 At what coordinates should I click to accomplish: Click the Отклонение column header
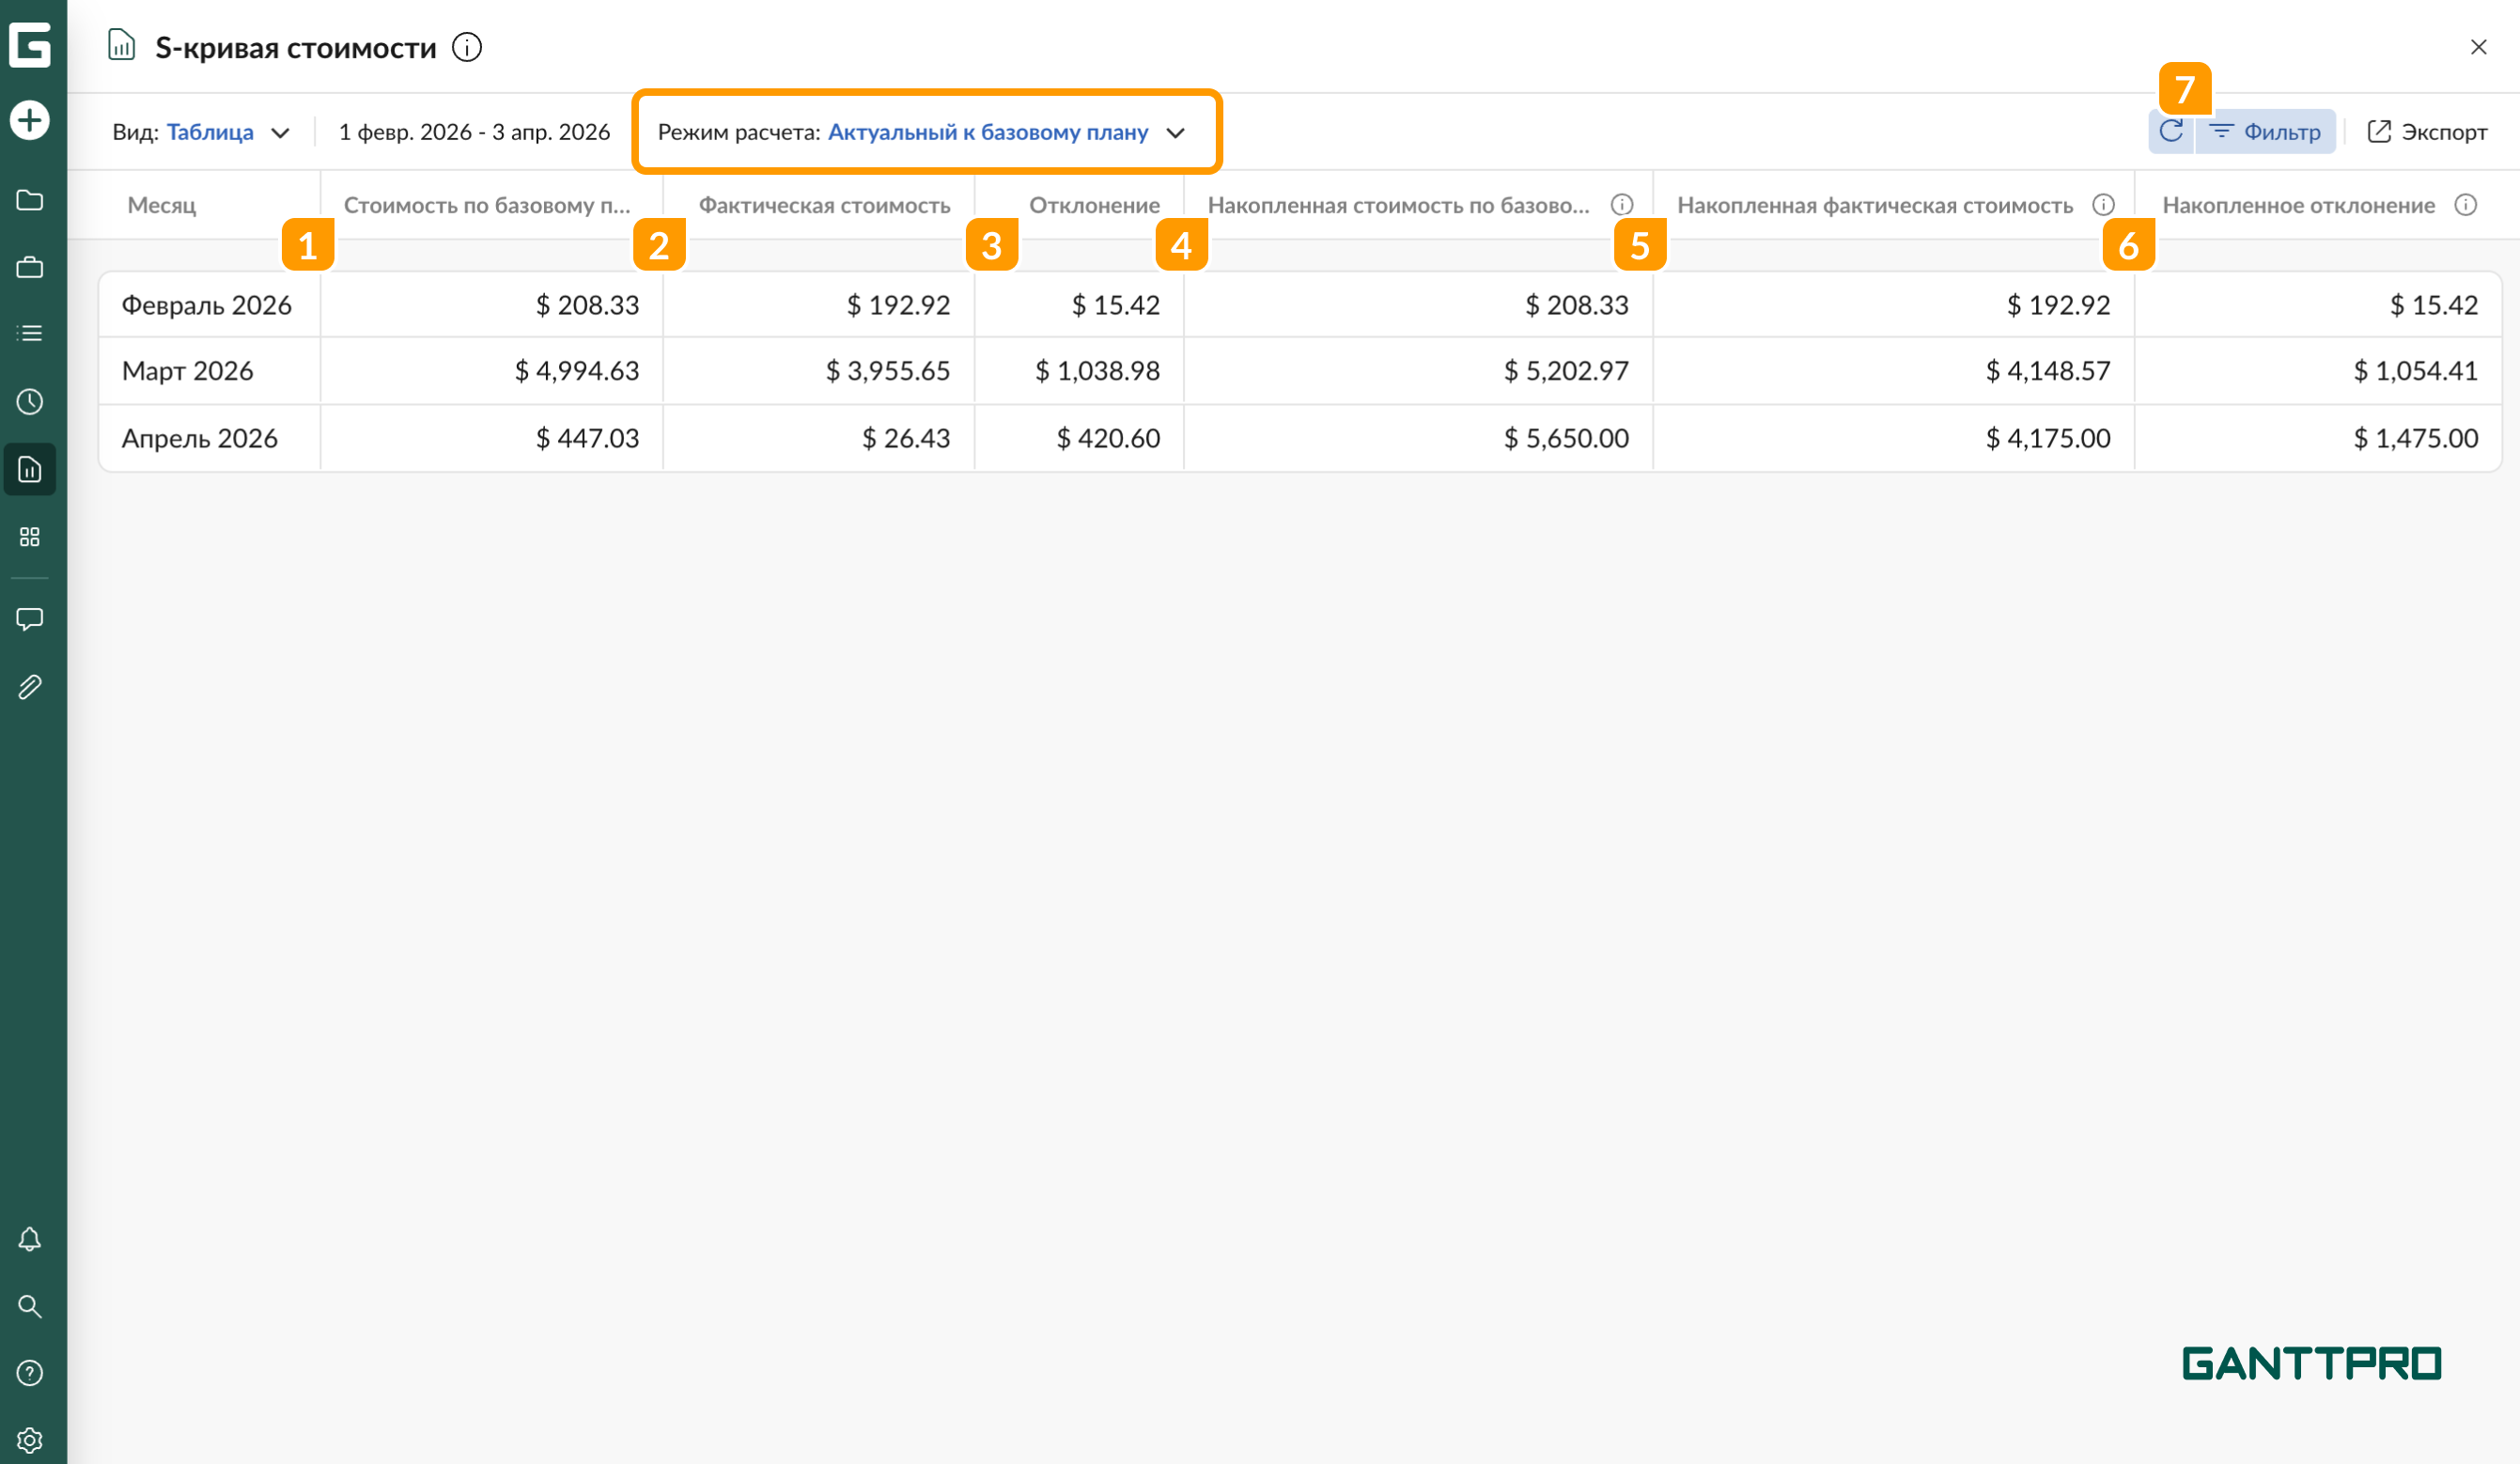click(1094, 205)
